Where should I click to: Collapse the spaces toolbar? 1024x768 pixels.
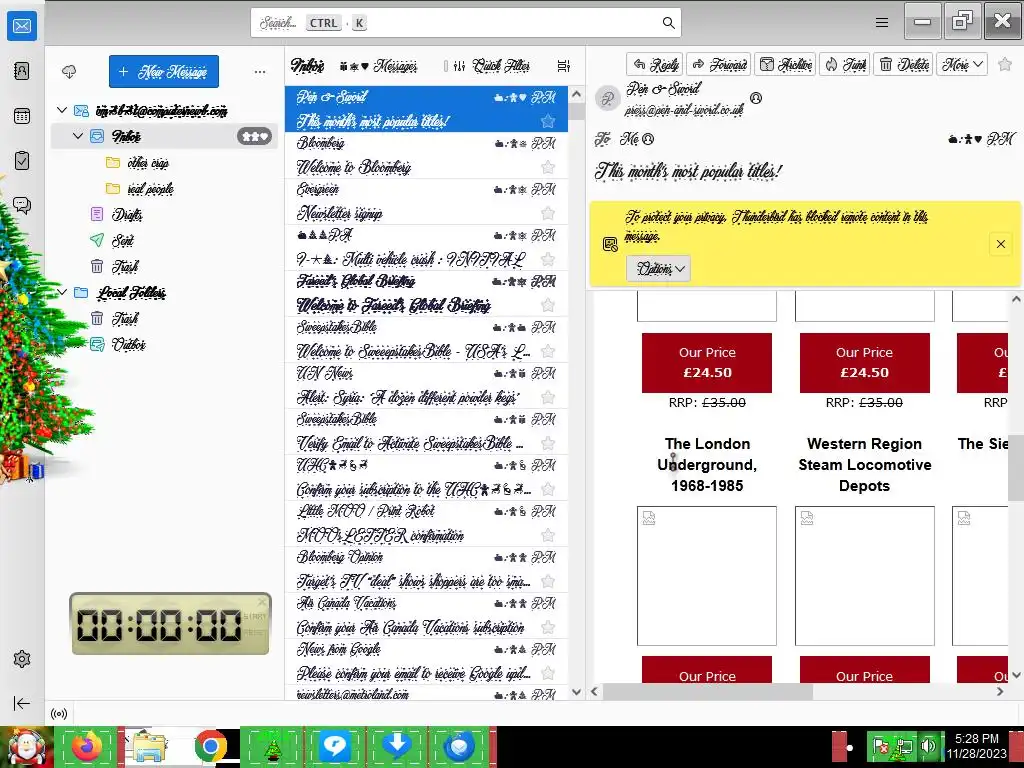(22, 703)
